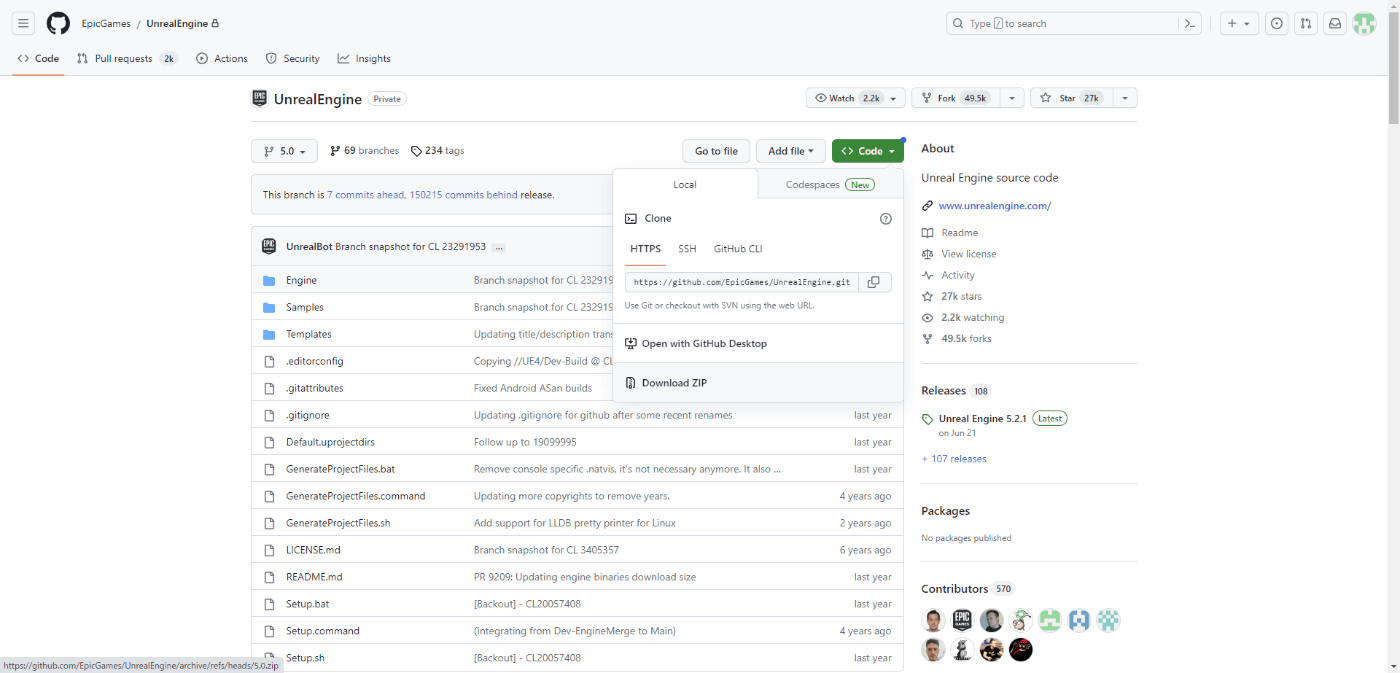Focus the search input field
This screenshot has width=1400, height=673.
[x=1060, y=23]
